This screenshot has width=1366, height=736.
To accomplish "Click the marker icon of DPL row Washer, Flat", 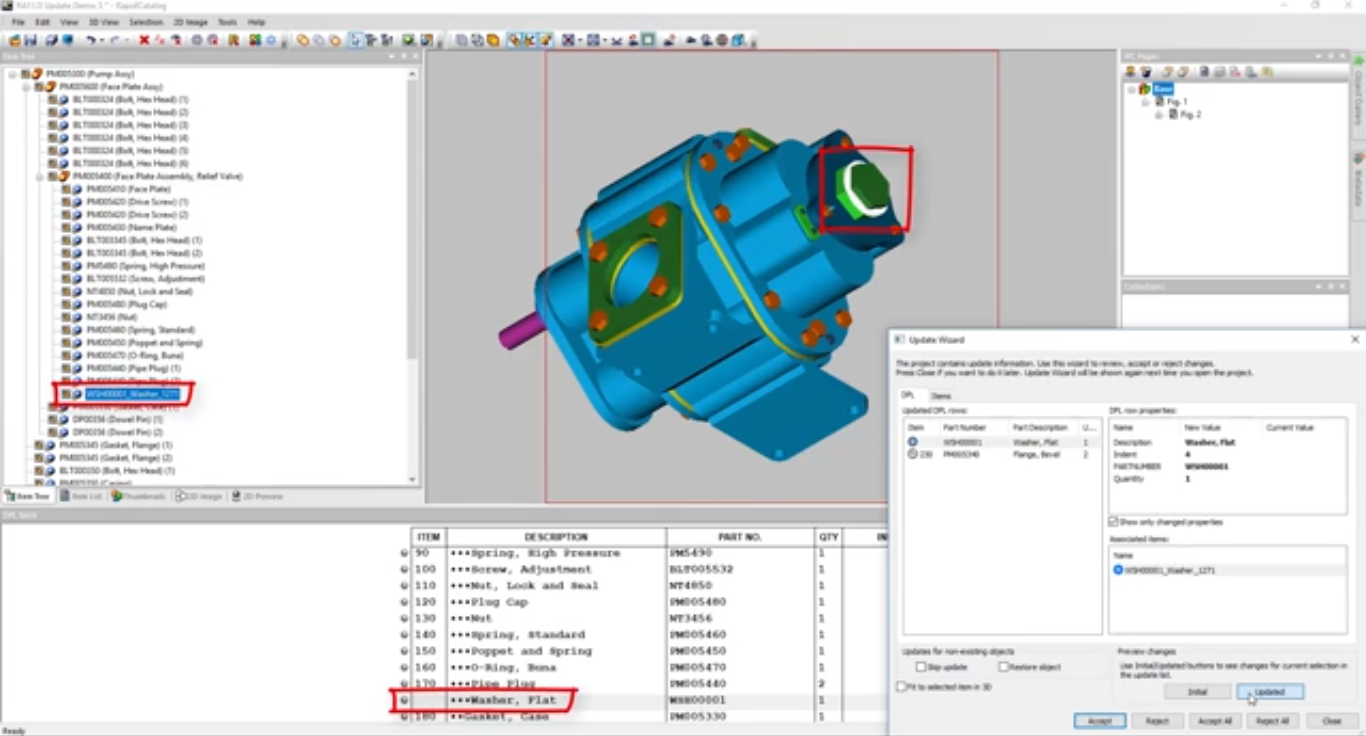I will point(404,700).
